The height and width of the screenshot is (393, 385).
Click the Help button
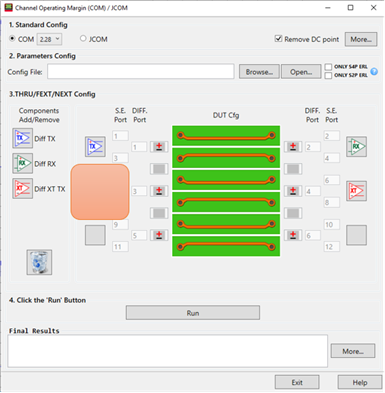pyautogui.click(x=360, y=382)
